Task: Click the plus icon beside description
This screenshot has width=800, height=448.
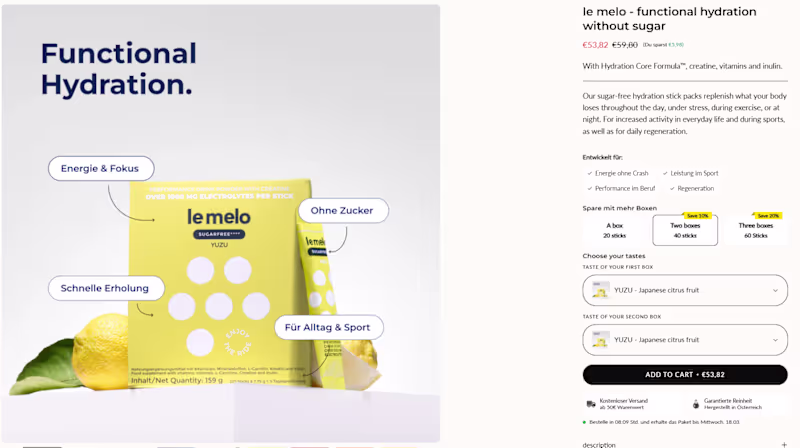Action: point(784,444)
